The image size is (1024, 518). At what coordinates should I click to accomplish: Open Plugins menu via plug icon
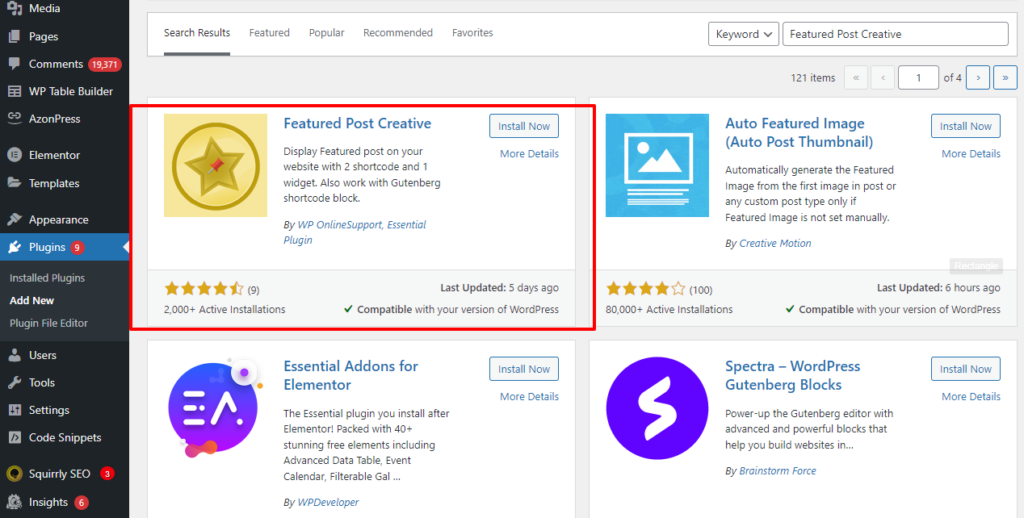[14, 247]
